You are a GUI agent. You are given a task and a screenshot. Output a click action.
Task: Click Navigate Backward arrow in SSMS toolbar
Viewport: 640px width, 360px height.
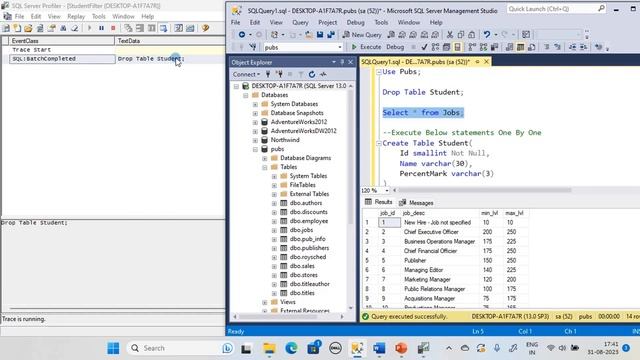242,35
